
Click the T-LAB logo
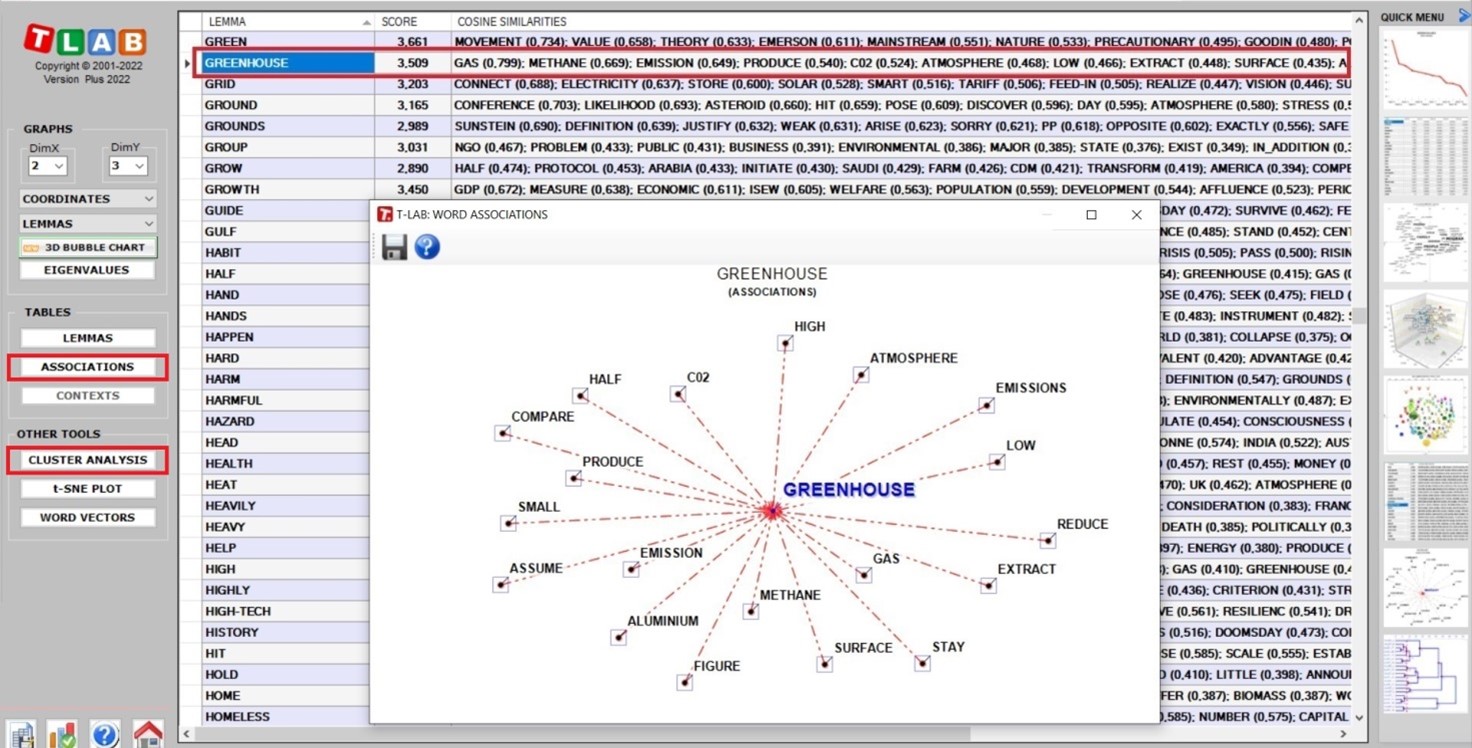point(86,41)
